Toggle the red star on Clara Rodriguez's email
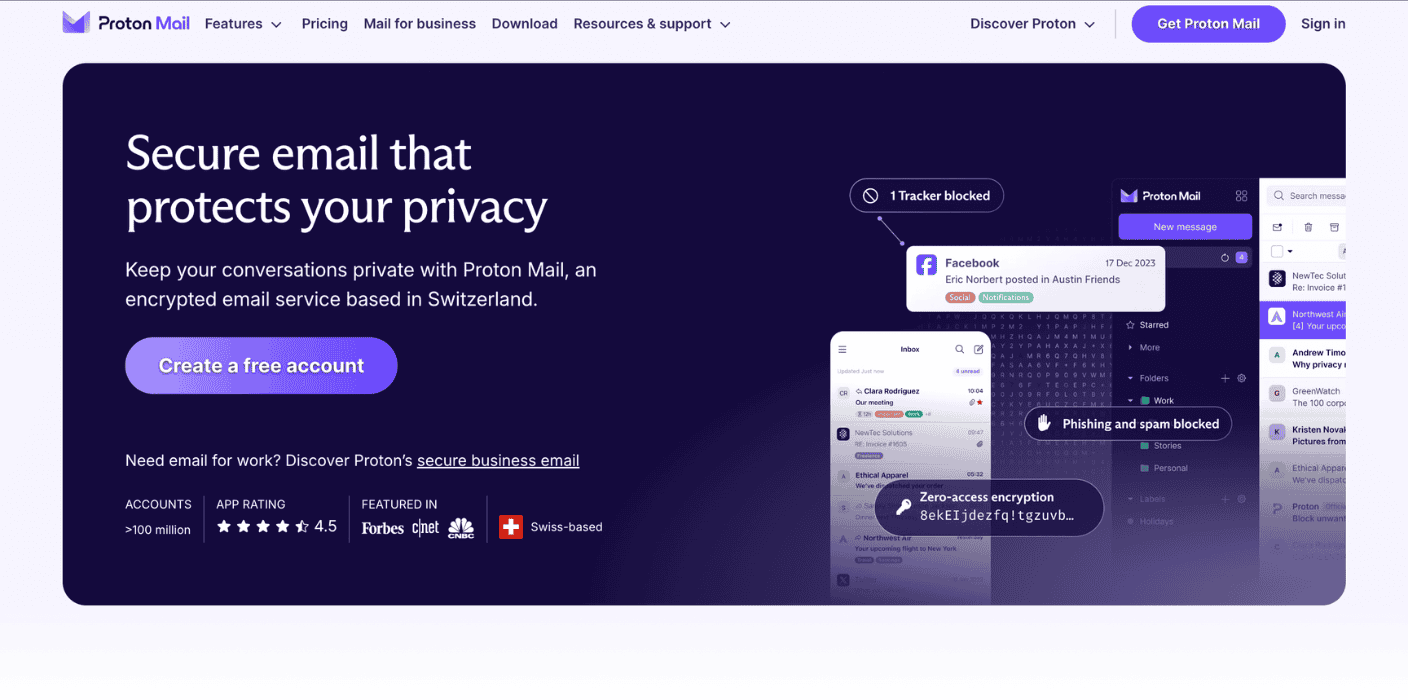Image resolution: width=1408 pixels, height=700 pixels. tap(980, 402)
